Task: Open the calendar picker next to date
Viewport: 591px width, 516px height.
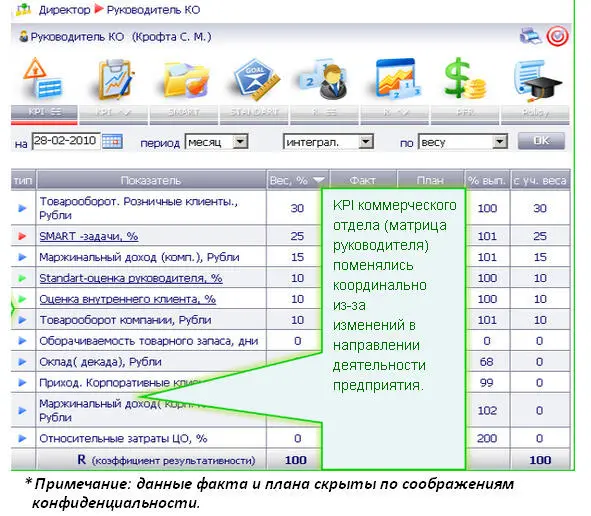Action: pos(112,141)
